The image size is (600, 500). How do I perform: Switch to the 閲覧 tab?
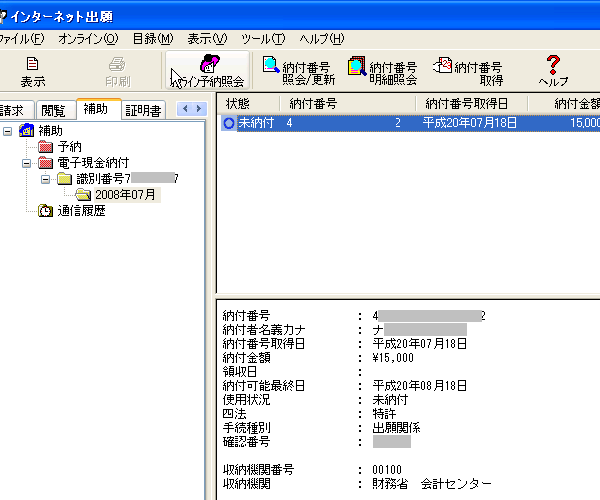(52, 111)
